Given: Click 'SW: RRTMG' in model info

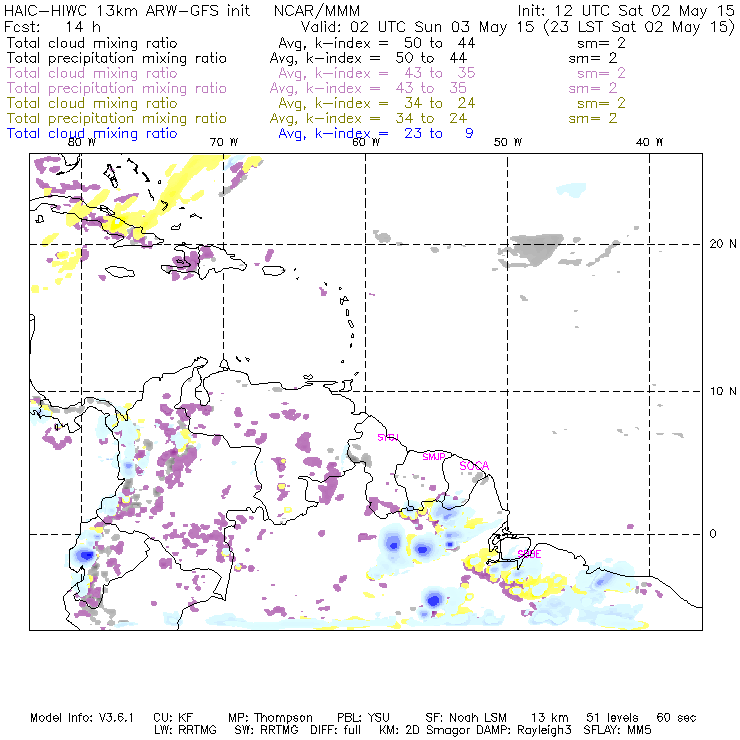Looking at the screenshot, I should pos(266,730).
